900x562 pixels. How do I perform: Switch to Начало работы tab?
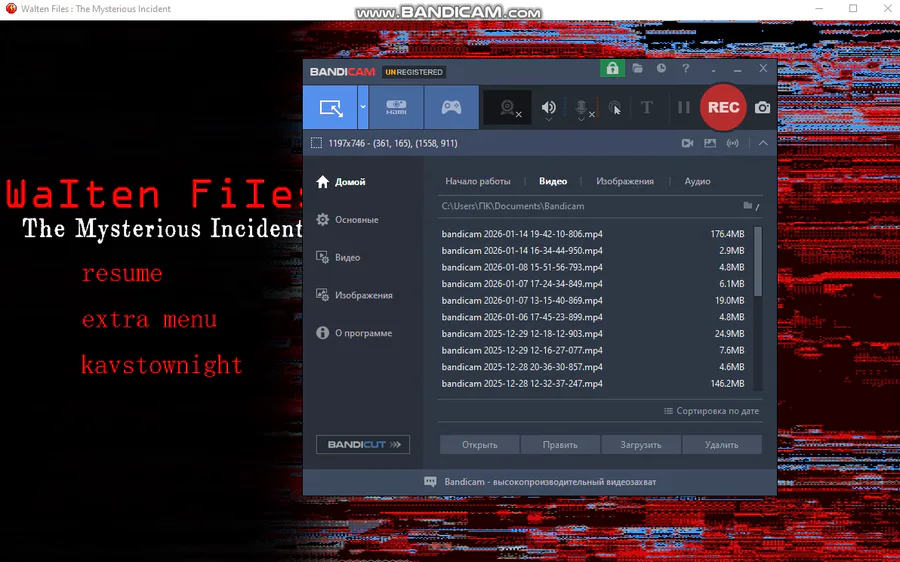[x=478, y=181]
